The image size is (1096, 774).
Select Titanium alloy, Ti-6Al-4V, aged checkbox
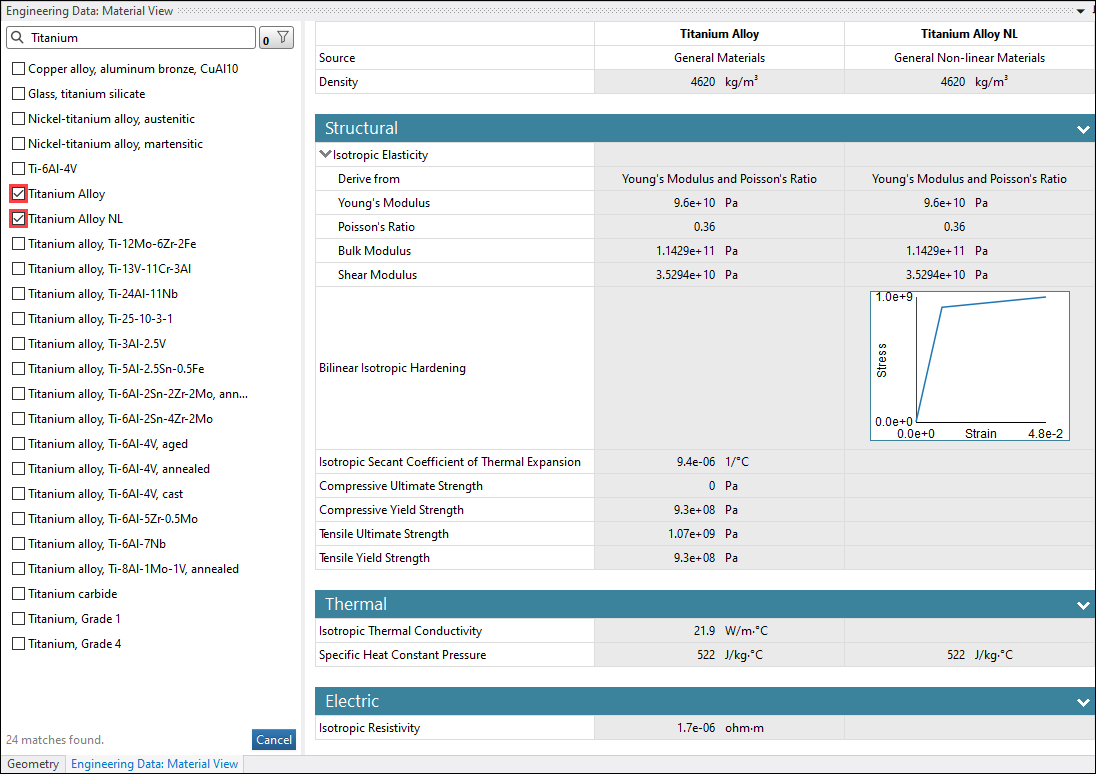click(19, 444)
